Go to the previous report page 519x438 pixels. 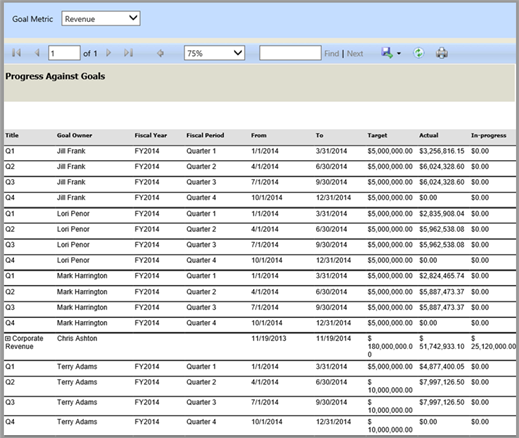tap(37, 53)
